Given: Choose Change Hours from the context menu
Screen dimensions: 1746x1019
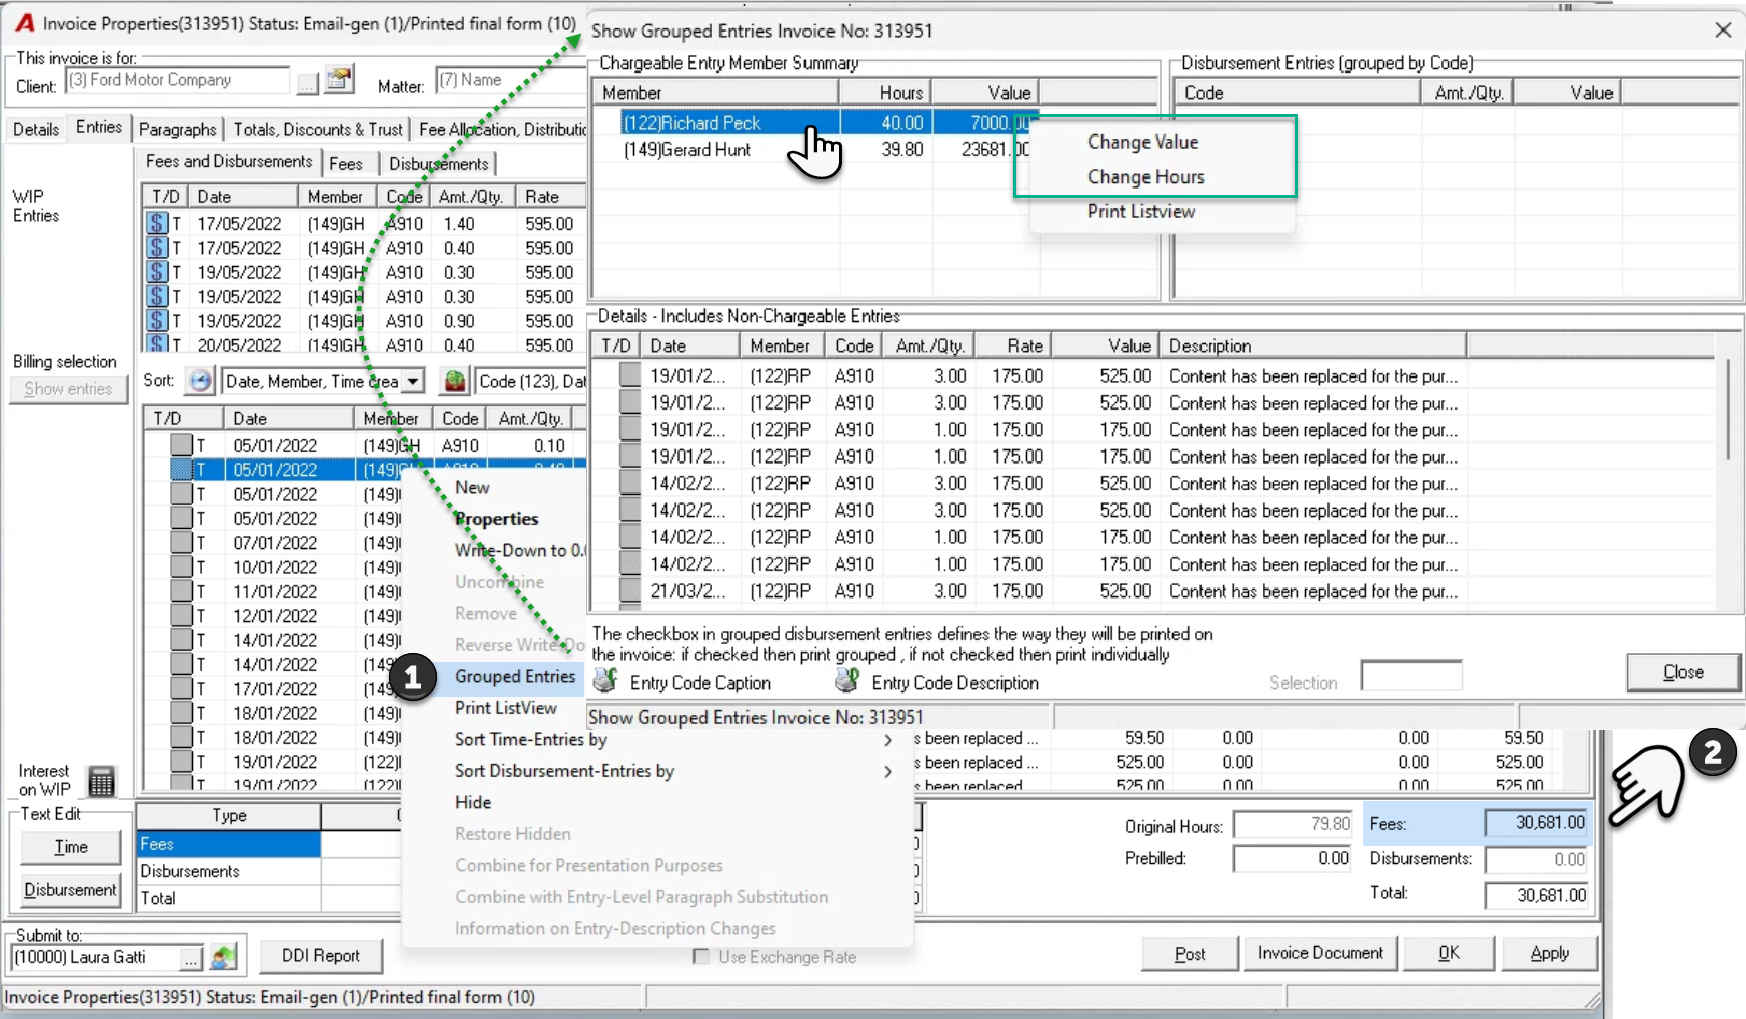Looking at the screenshot, I should 1146,177.
